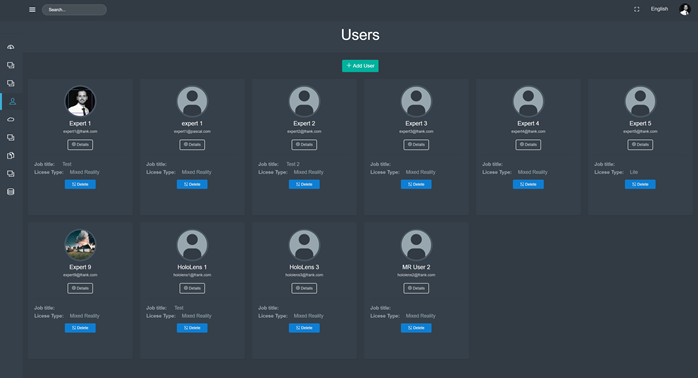
Task: Delete the HoloLens 1 user
Action: click(x=192, y=328)
